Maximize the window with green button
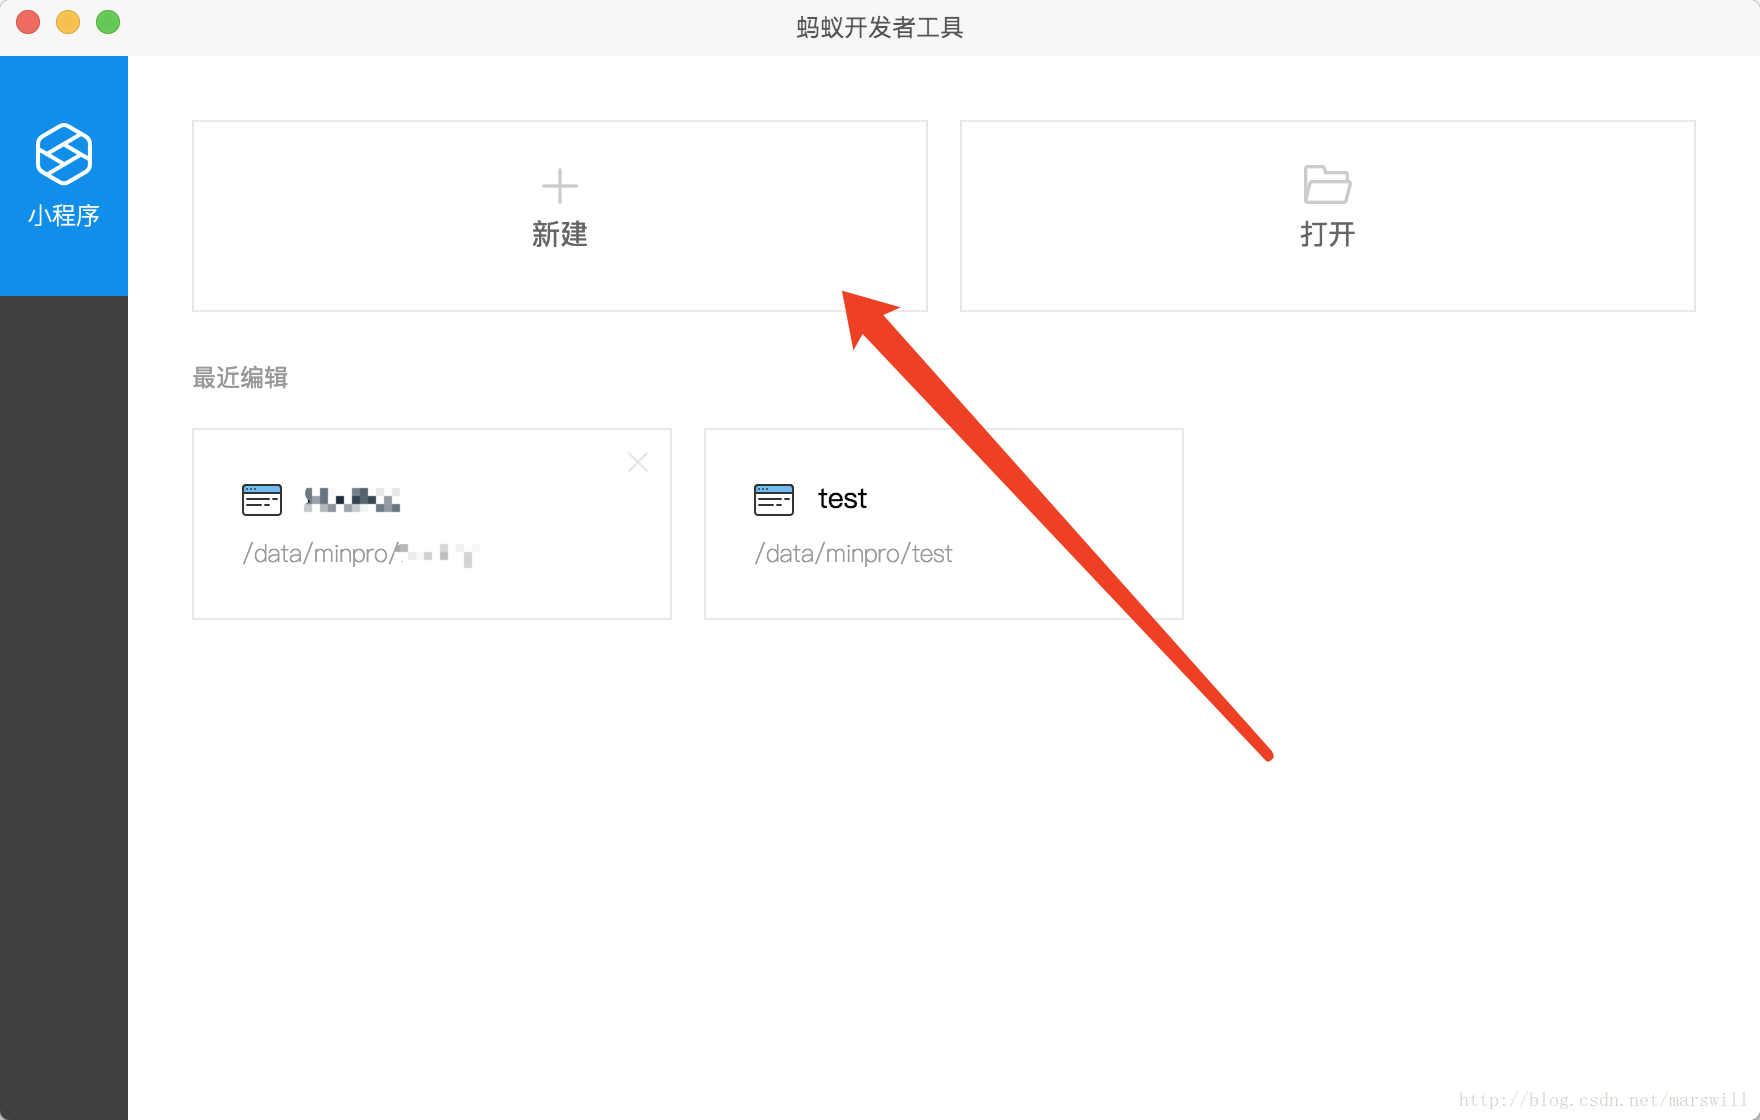This screenshot has width=1760, height=1120. [108, 22]
